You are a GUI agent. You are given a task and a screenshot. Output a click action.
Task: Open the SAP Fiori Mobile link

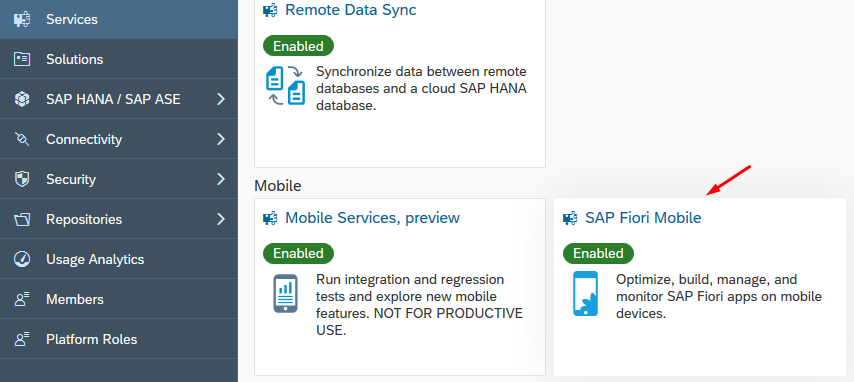pyautogui.click(x=643, y=218)
